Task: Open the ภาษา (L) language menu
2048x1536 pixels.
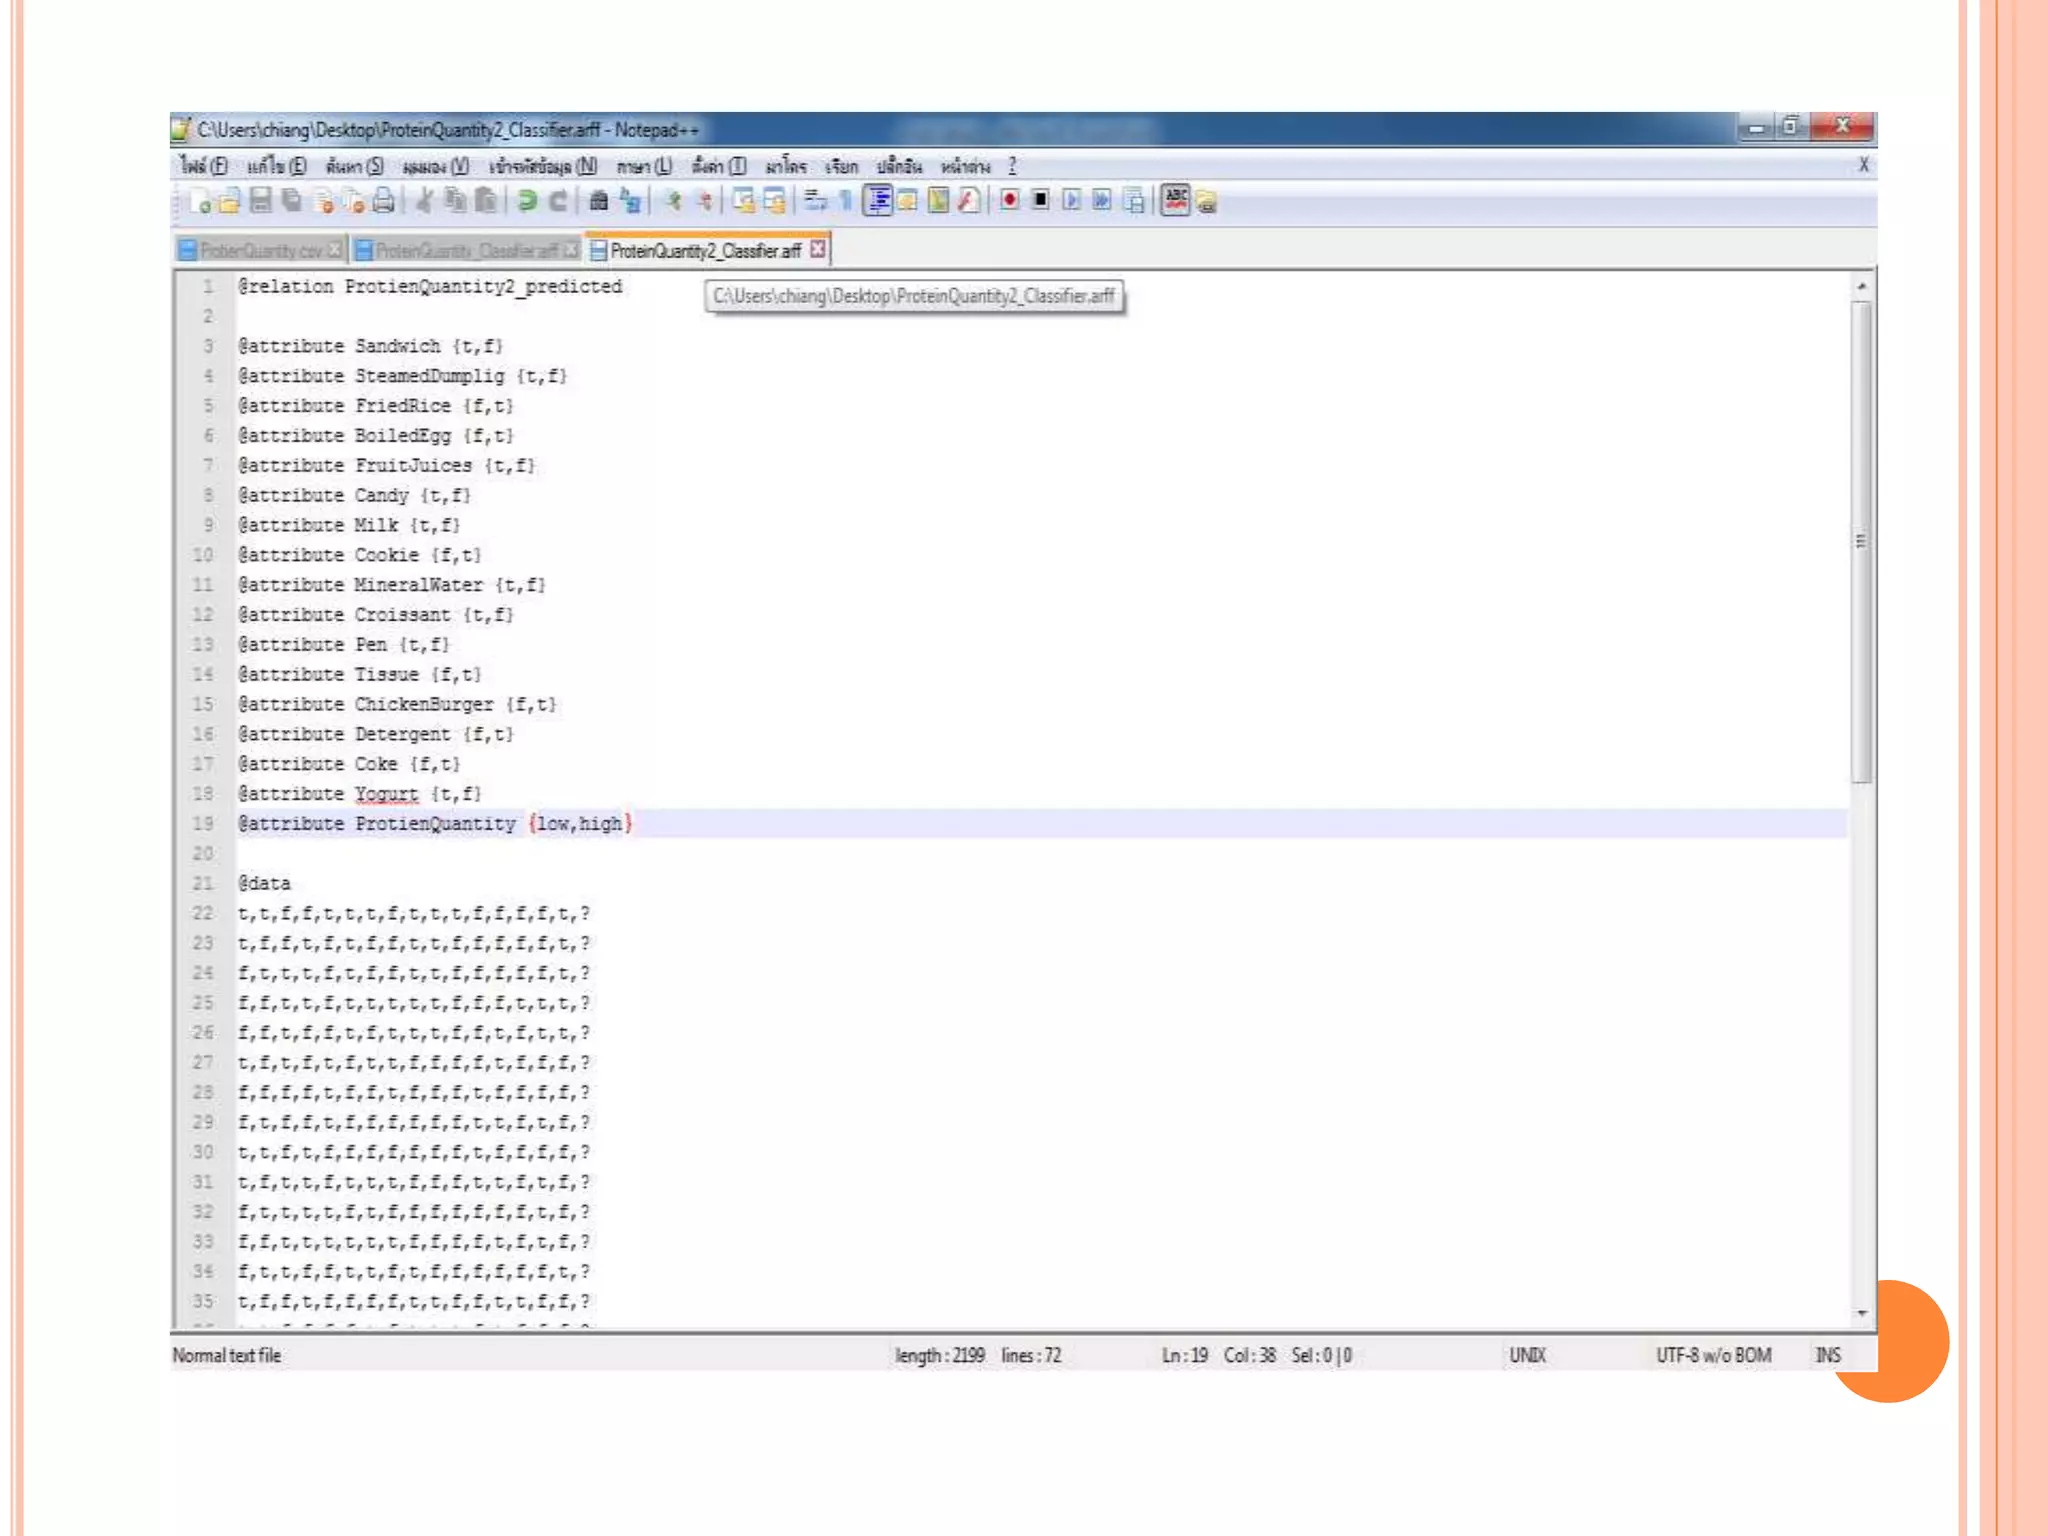Action: pyautogui.click(x=643, y=166)
